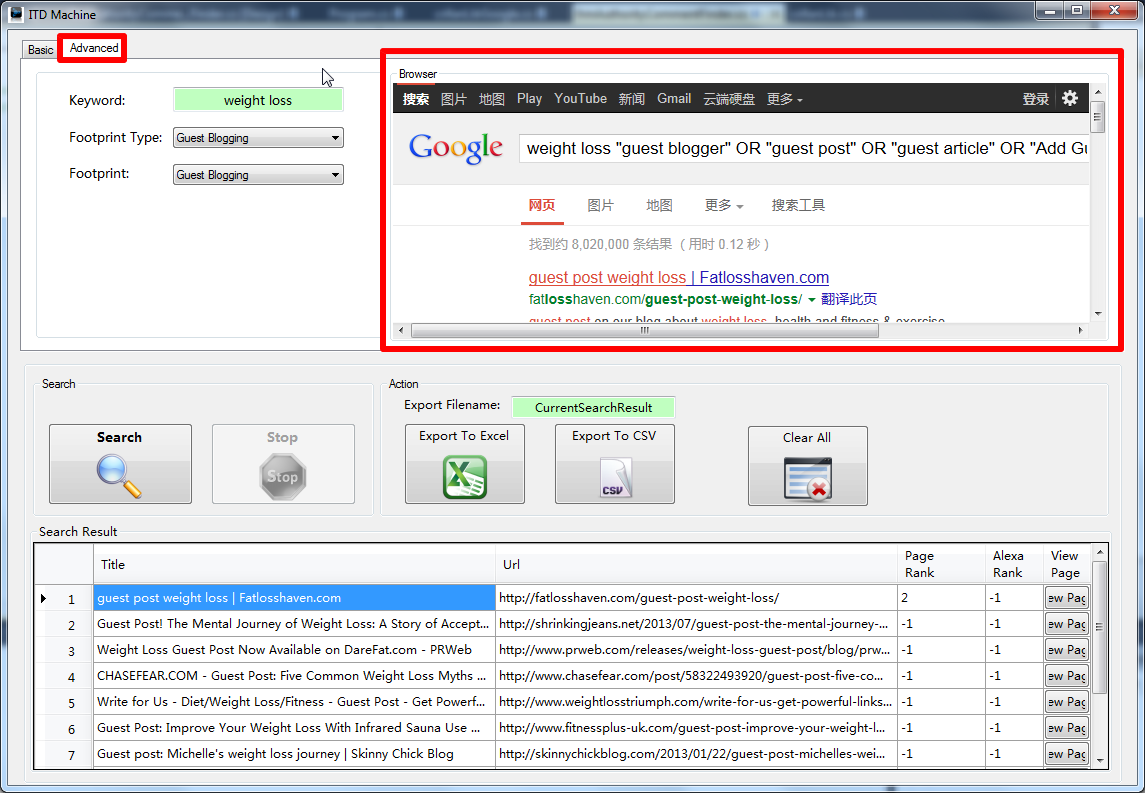Image resolution: width=1145 pixels, height=793 pixels.
Task: Click the Title column header
Action: (x=294, y=564)
